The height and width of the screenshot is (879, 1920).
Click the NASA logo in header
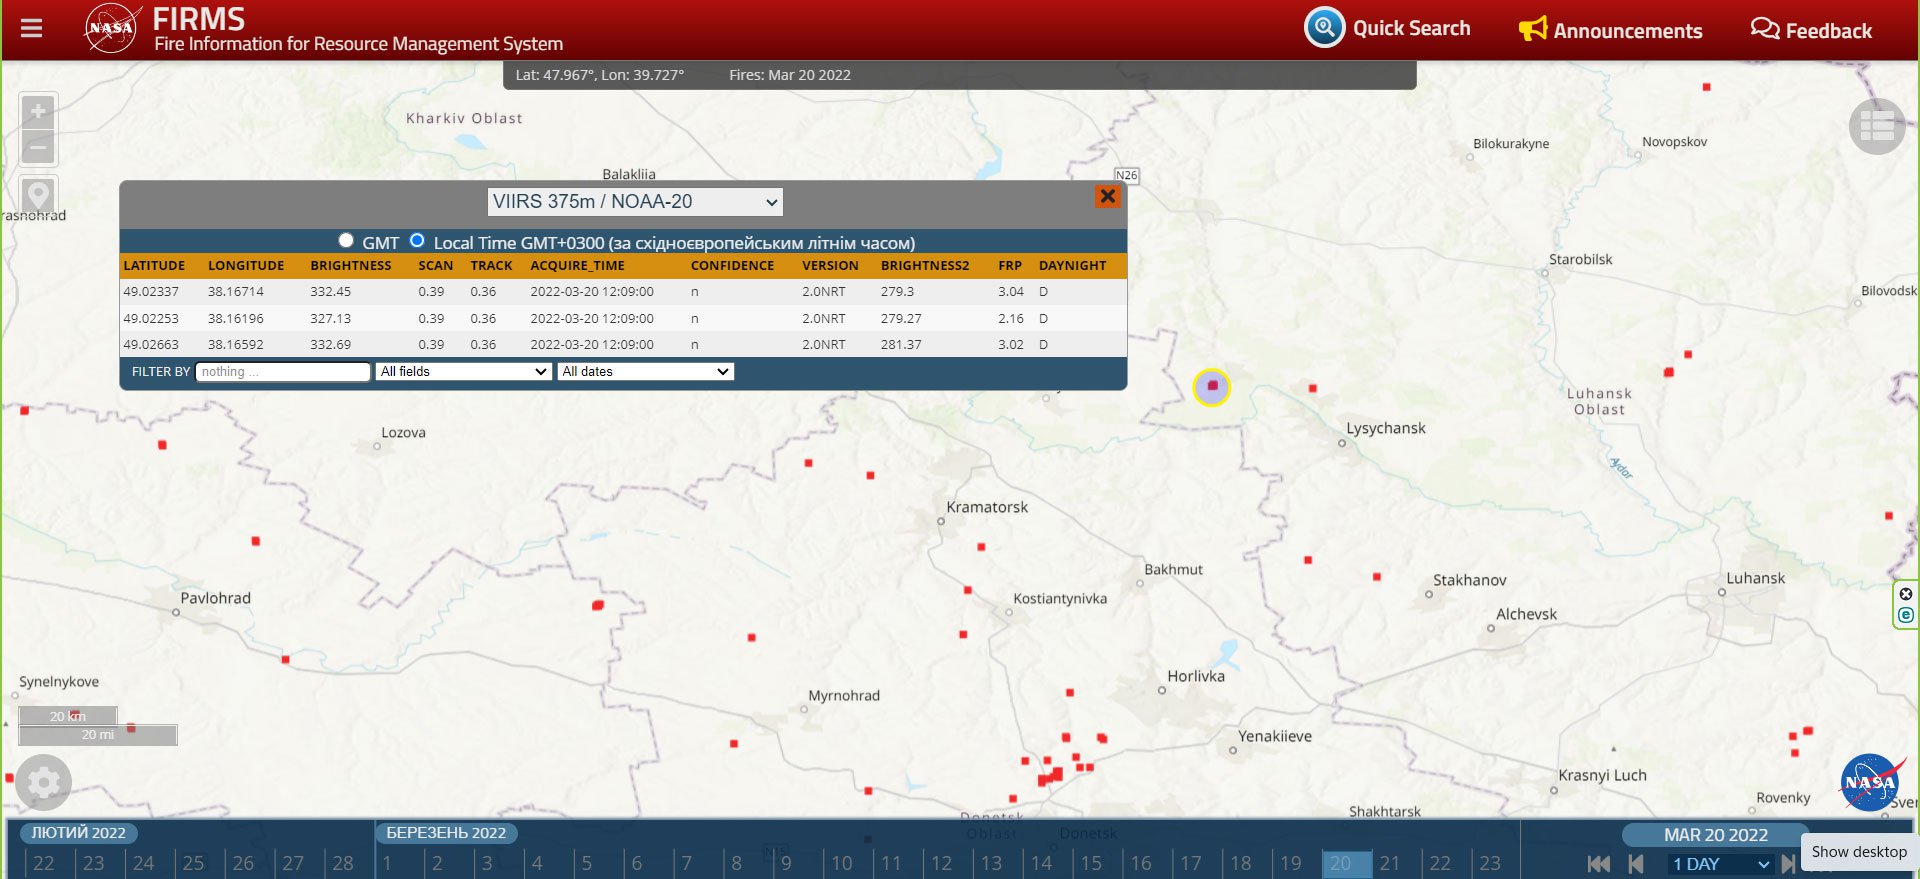coord(111,27)
